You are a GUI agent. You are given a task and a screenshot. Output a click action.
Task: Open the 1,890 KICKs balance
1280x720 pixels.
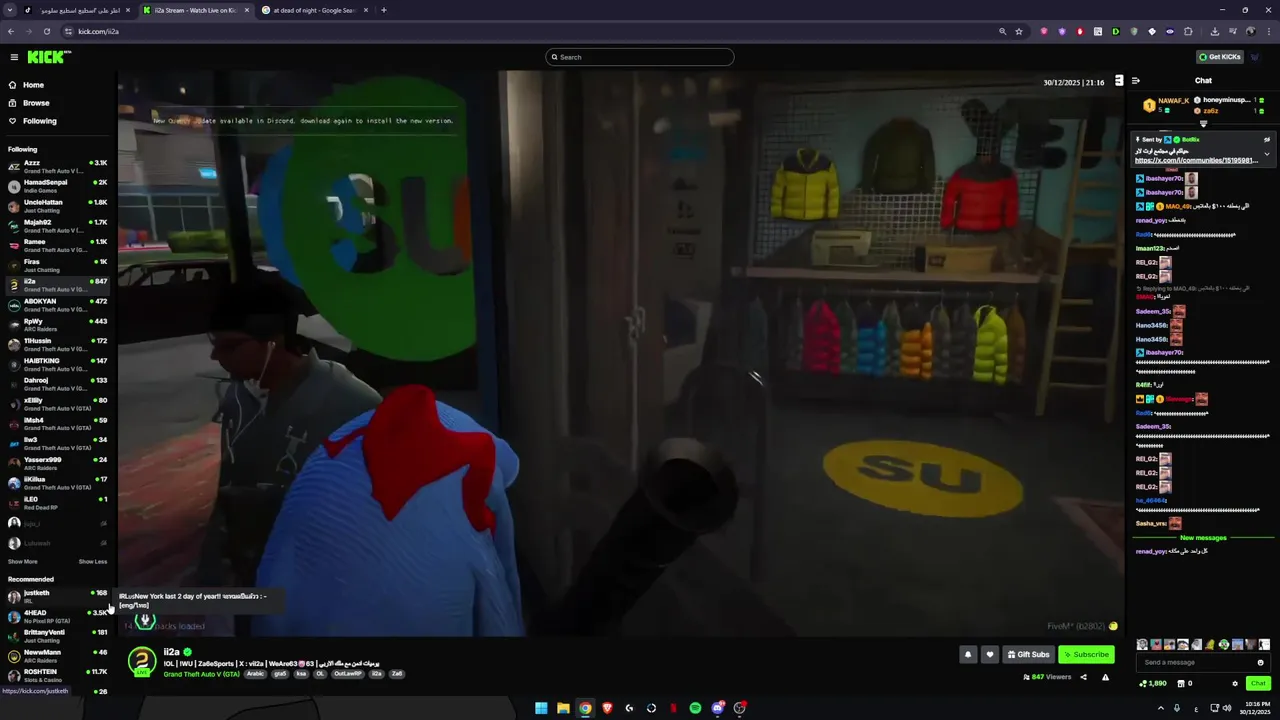(x=1153, y=684)
